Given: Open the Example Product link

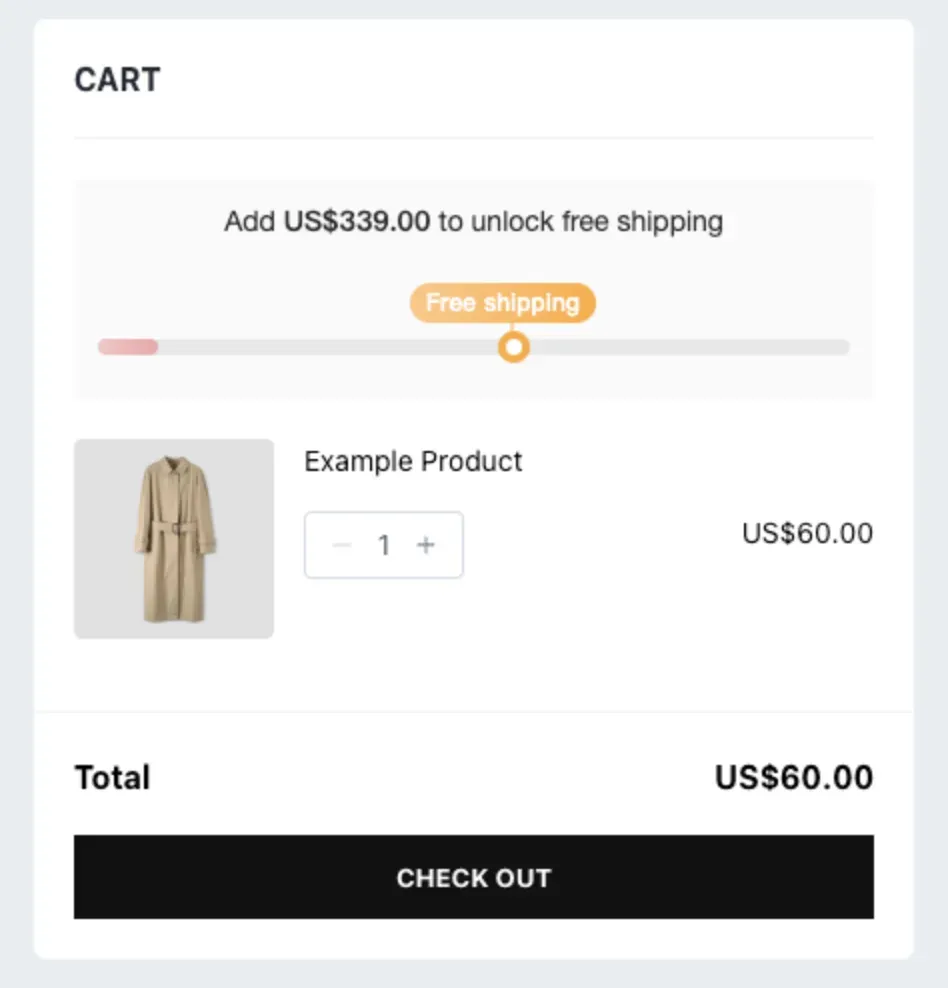Looking at the screenshot, I should coord(413,461).
